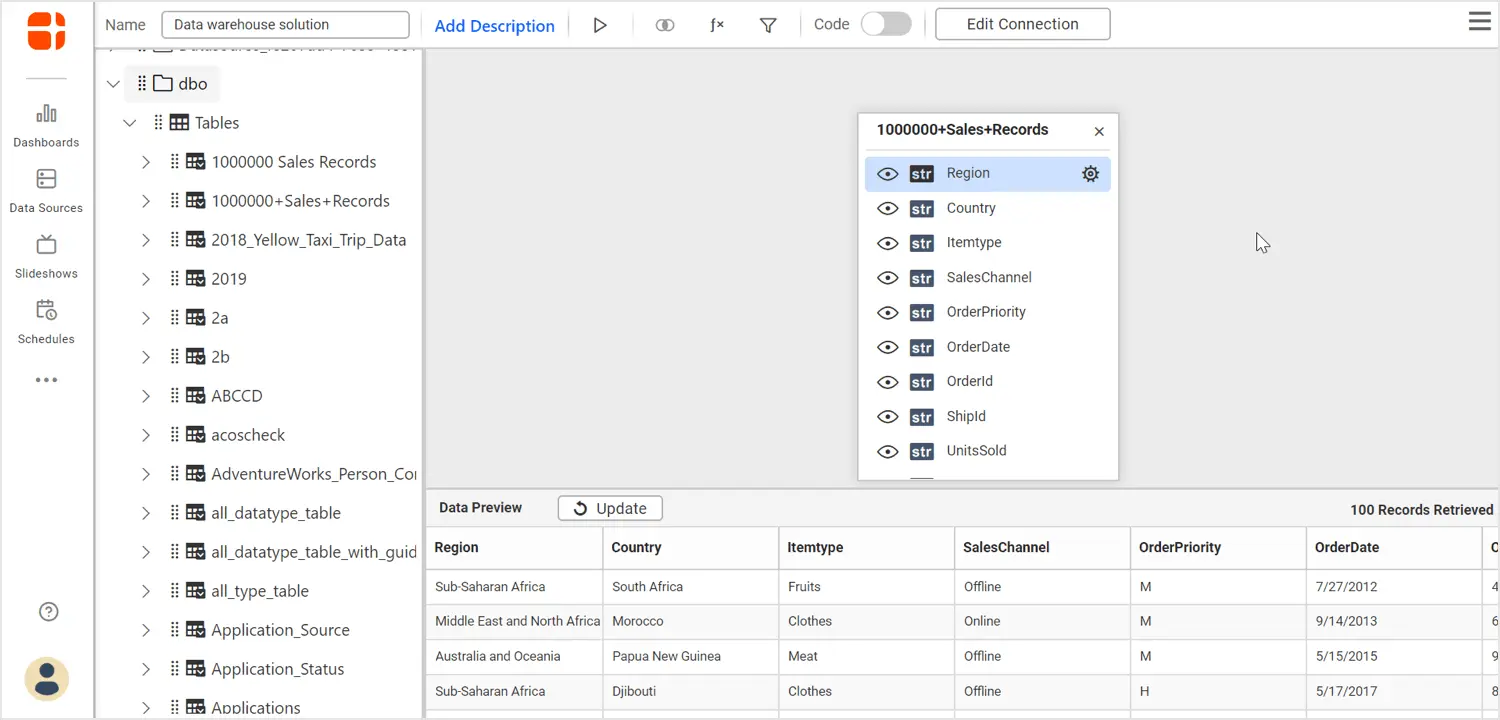The height and width of the screenshot is (720, 1500).
Task: Open the help question mark icon
Action: tap(47, 612)
